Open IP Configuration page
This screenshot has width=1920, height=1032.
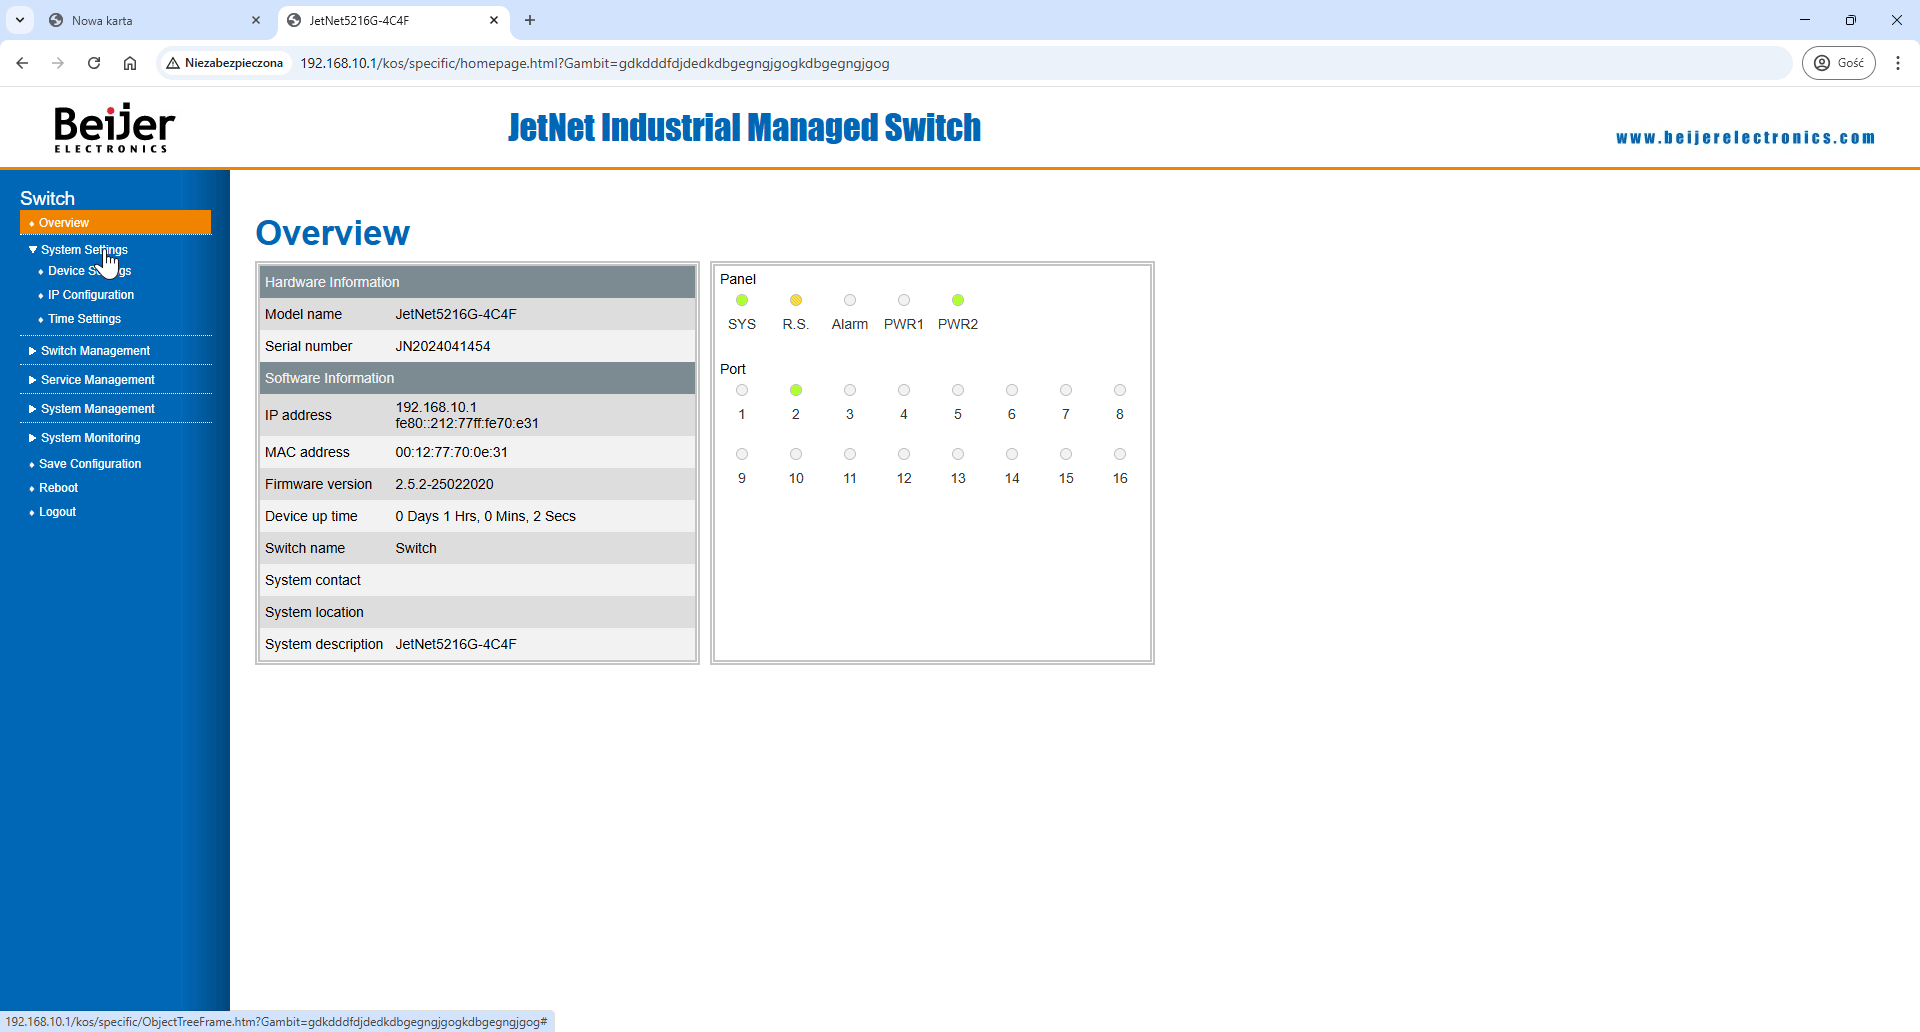click(91, 295)
